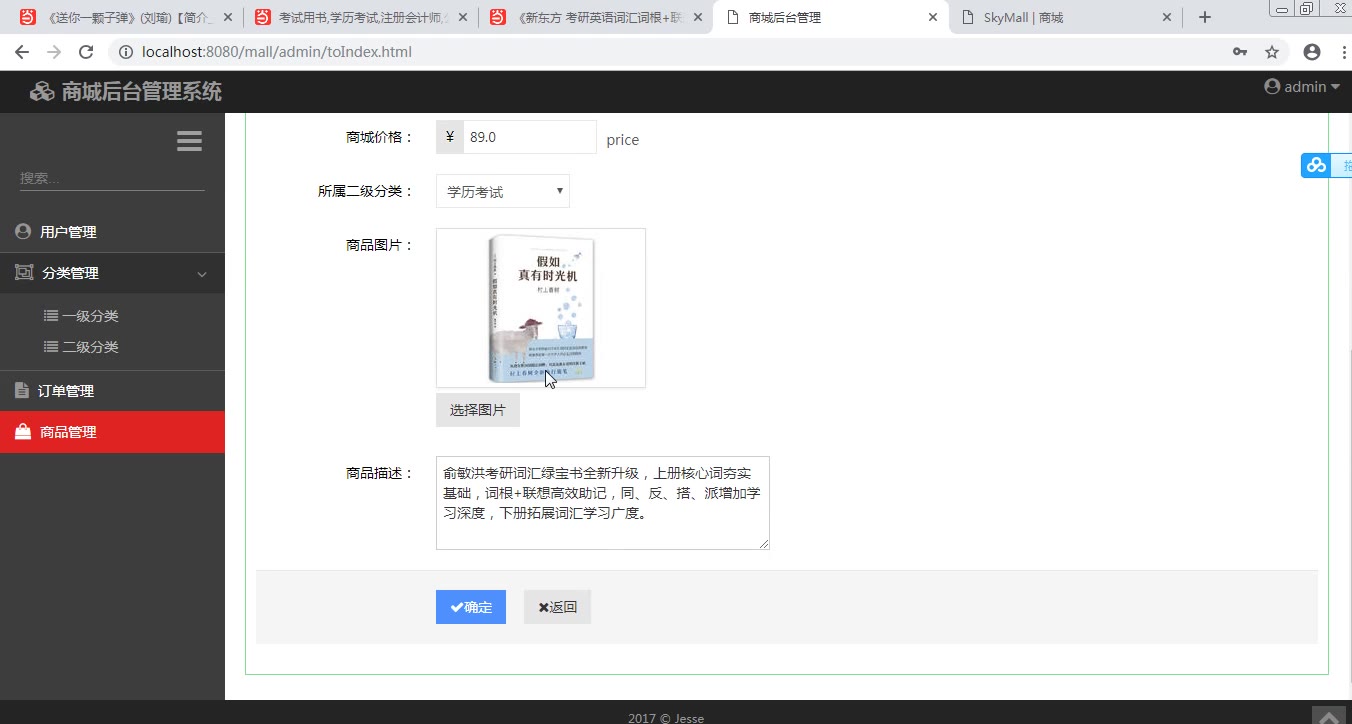Close the SkyMall tab
Image resolution: width=1352 pixels, height=724 pixels.
click(x=1167, y=17)
